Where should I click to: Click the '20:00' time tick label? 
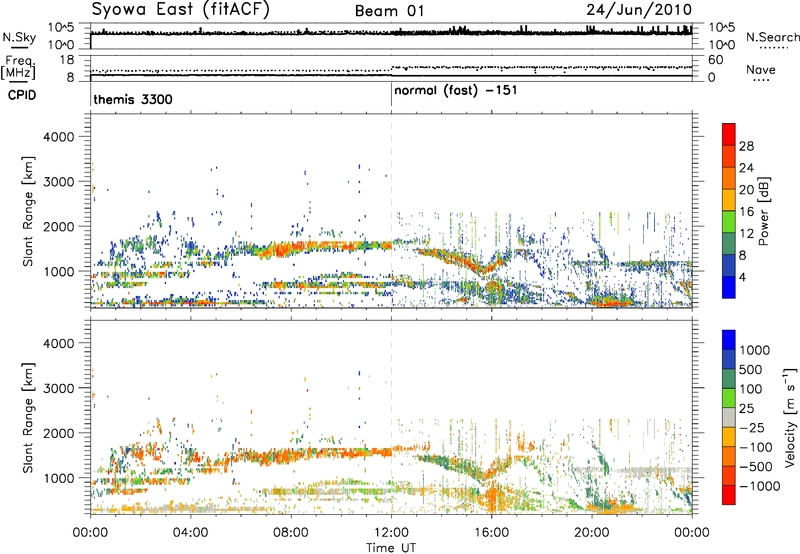(592, 533)
